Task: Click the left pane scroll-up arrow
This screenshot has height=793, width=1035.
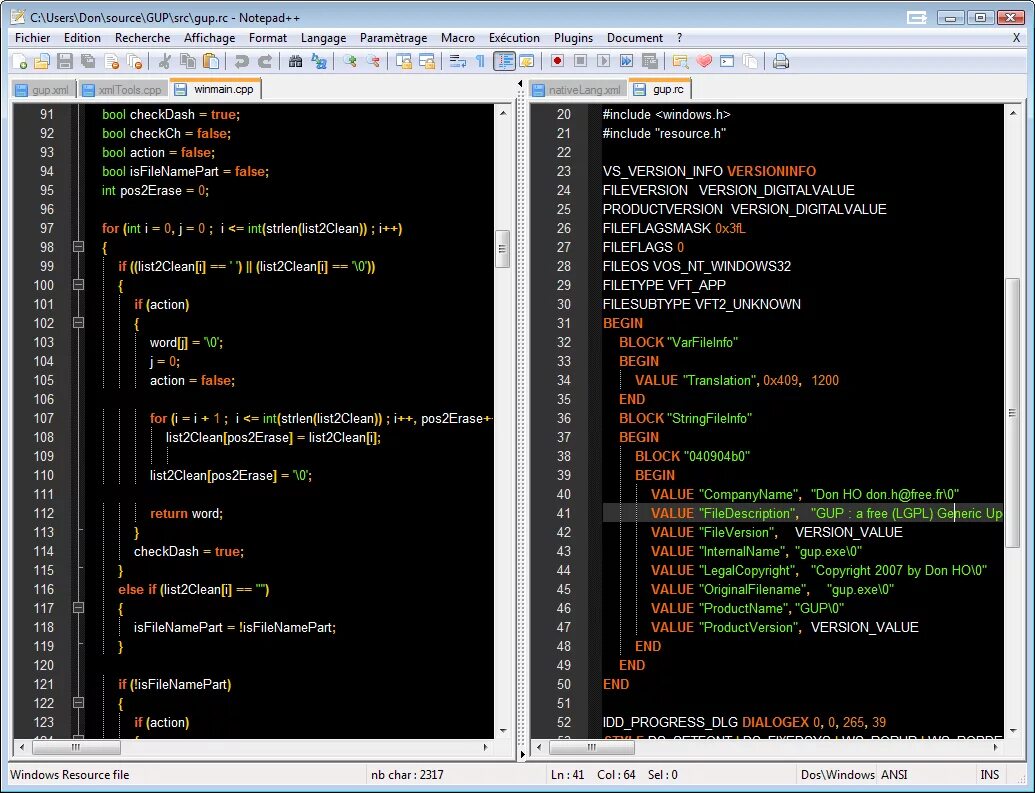Action: click(503, 114)
